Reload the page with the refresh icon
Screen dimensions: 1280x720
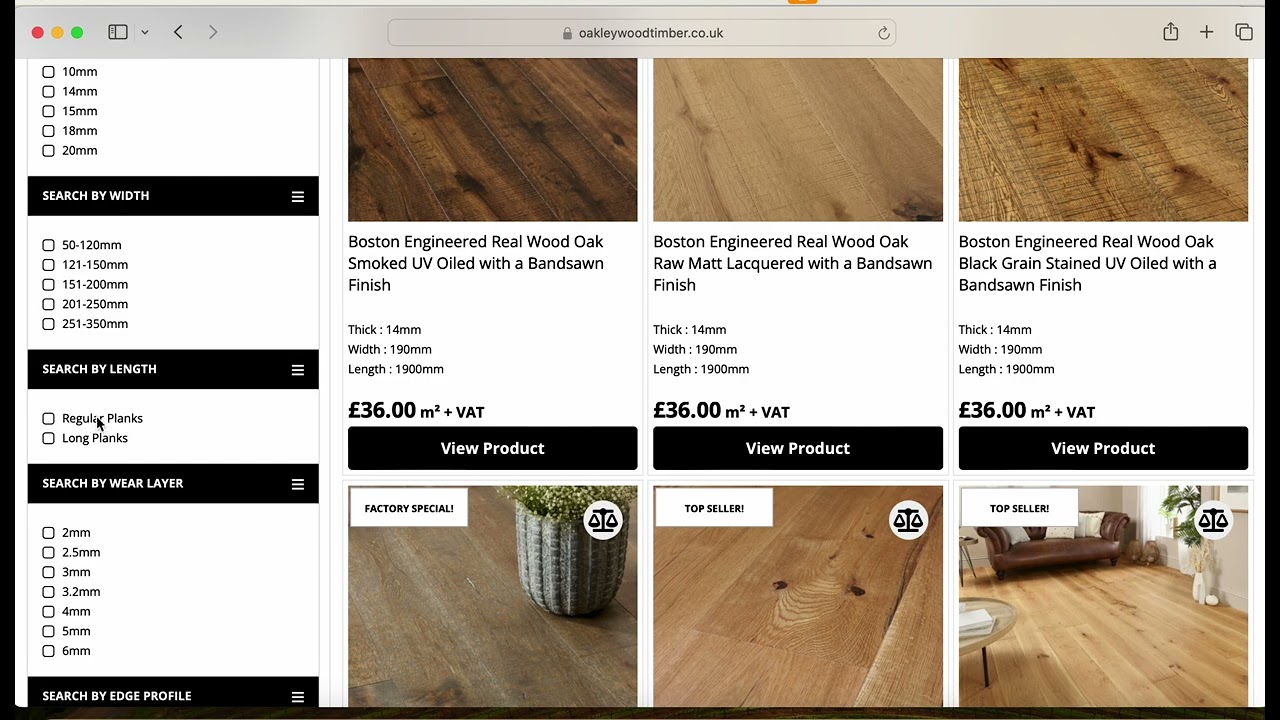click(x=884, y=33)
